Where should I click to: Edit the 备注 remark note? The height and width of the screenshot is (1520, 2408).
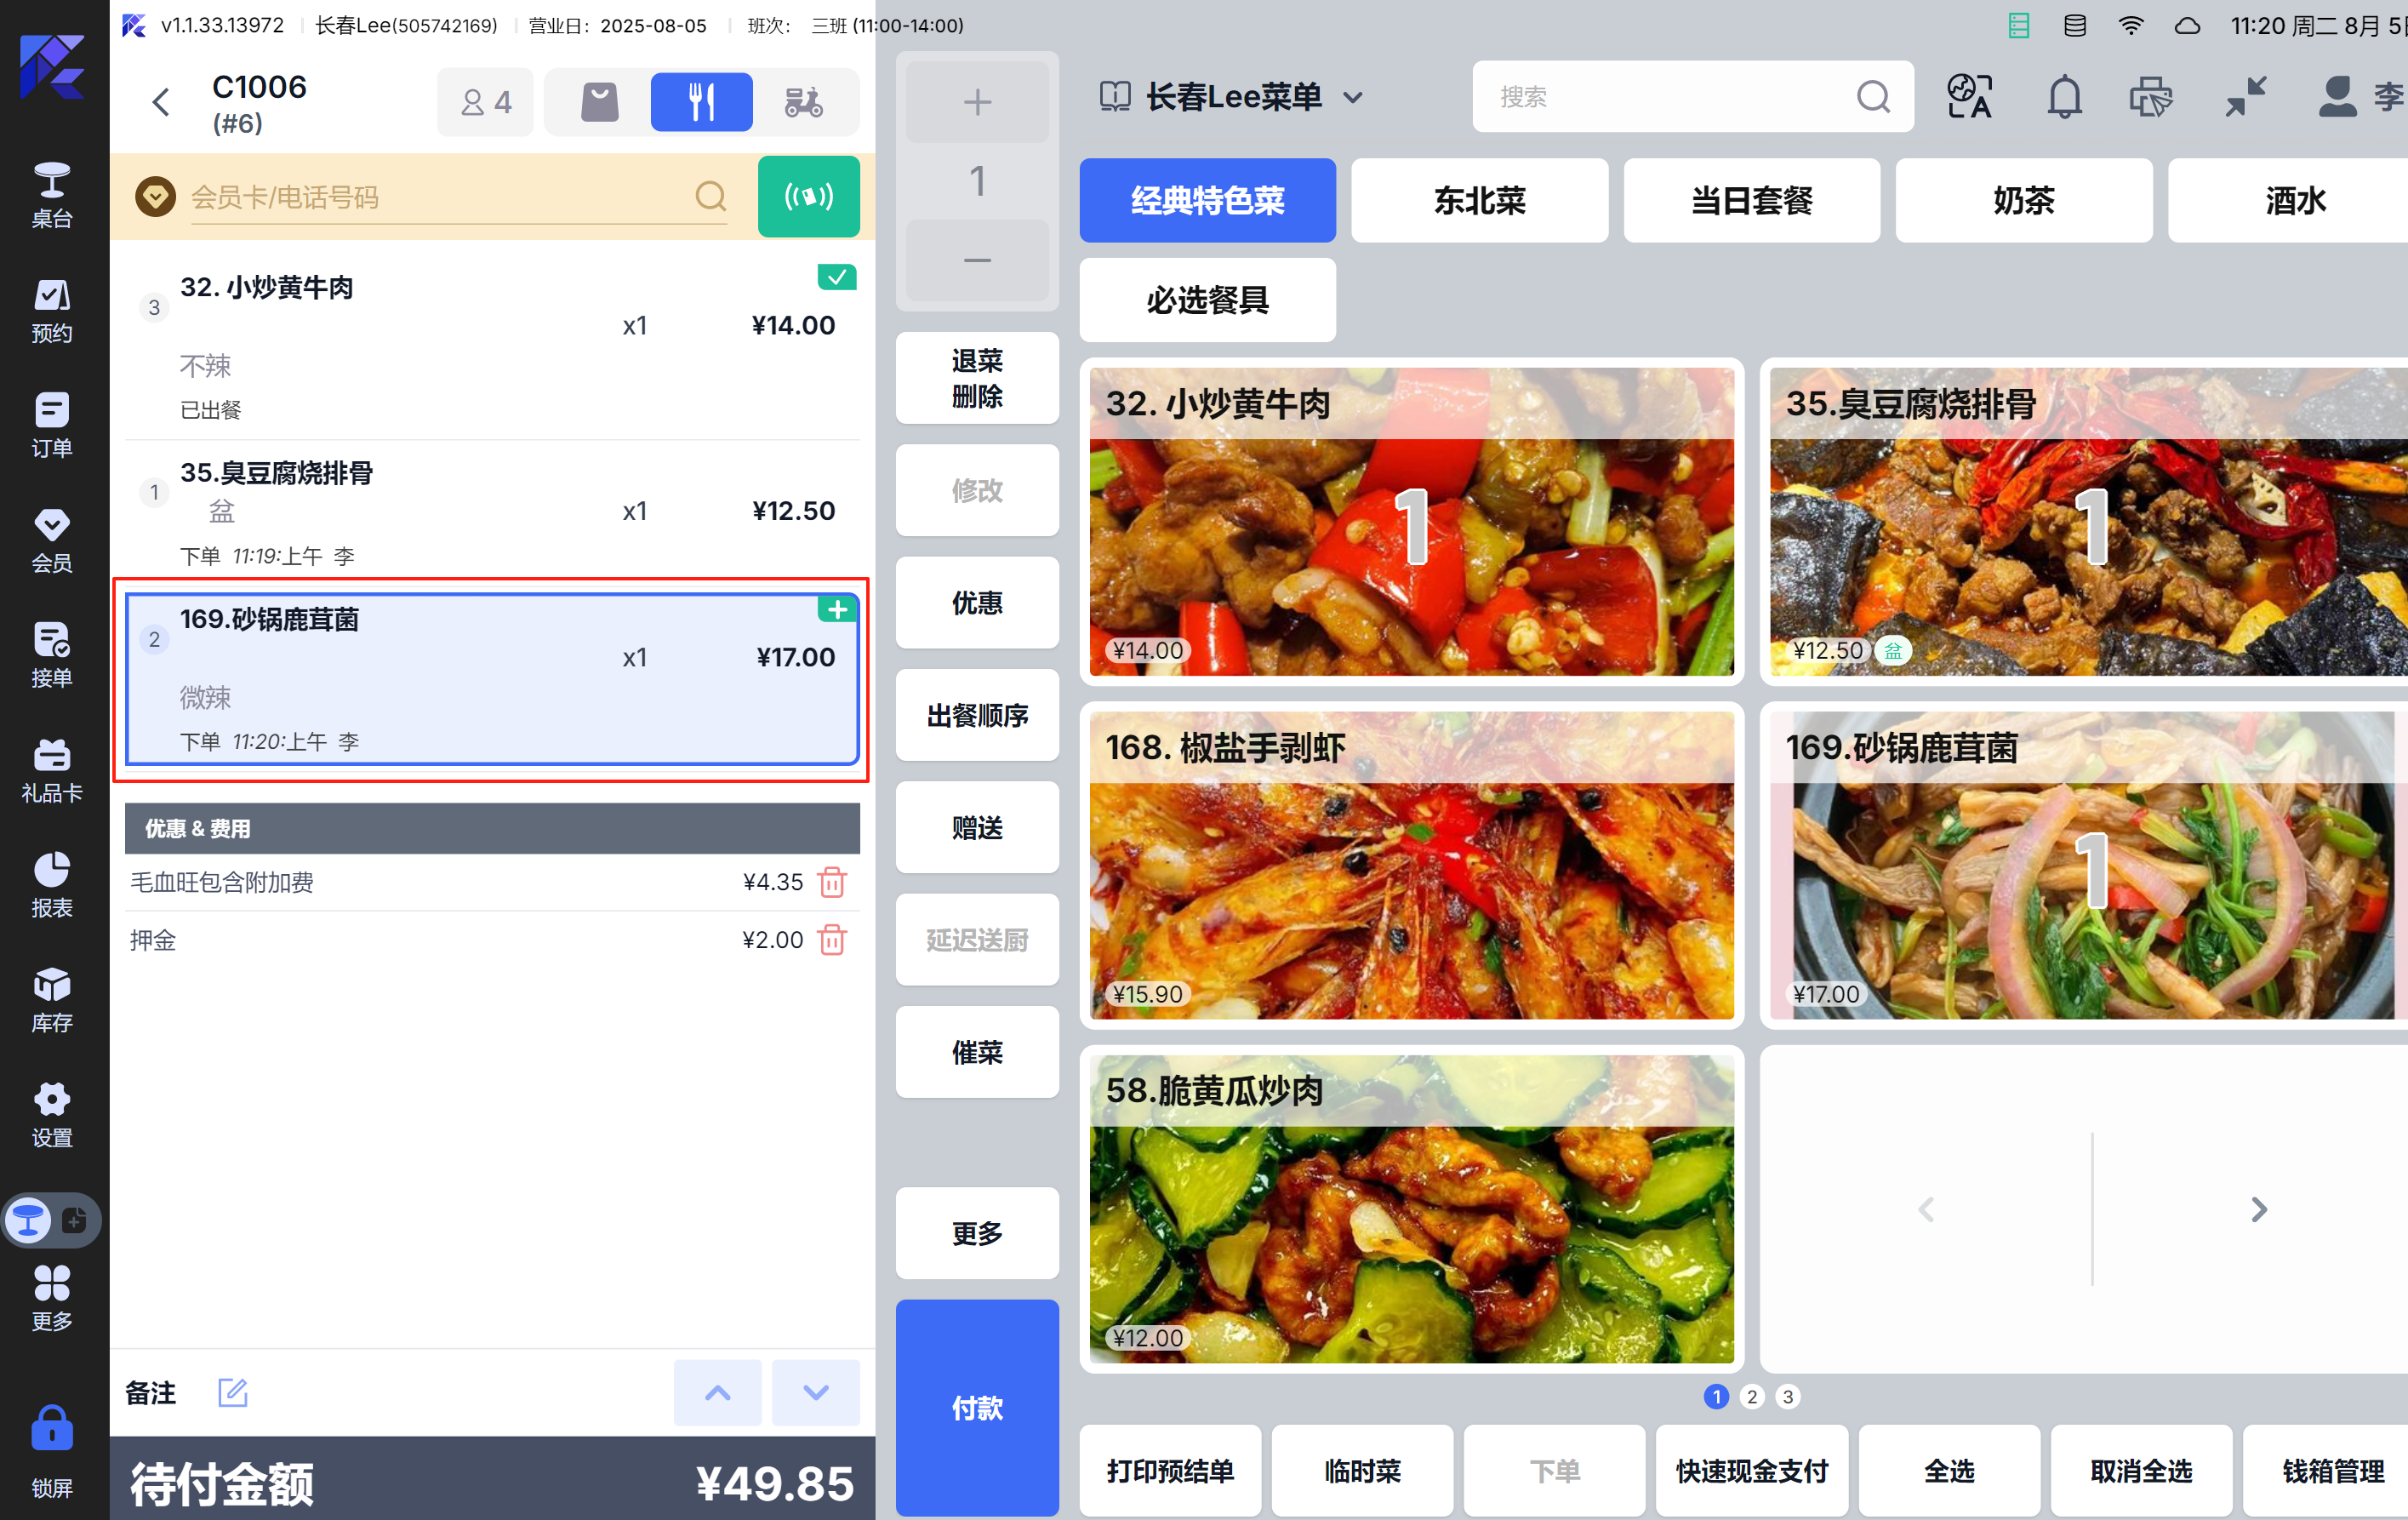point(233,1392)
